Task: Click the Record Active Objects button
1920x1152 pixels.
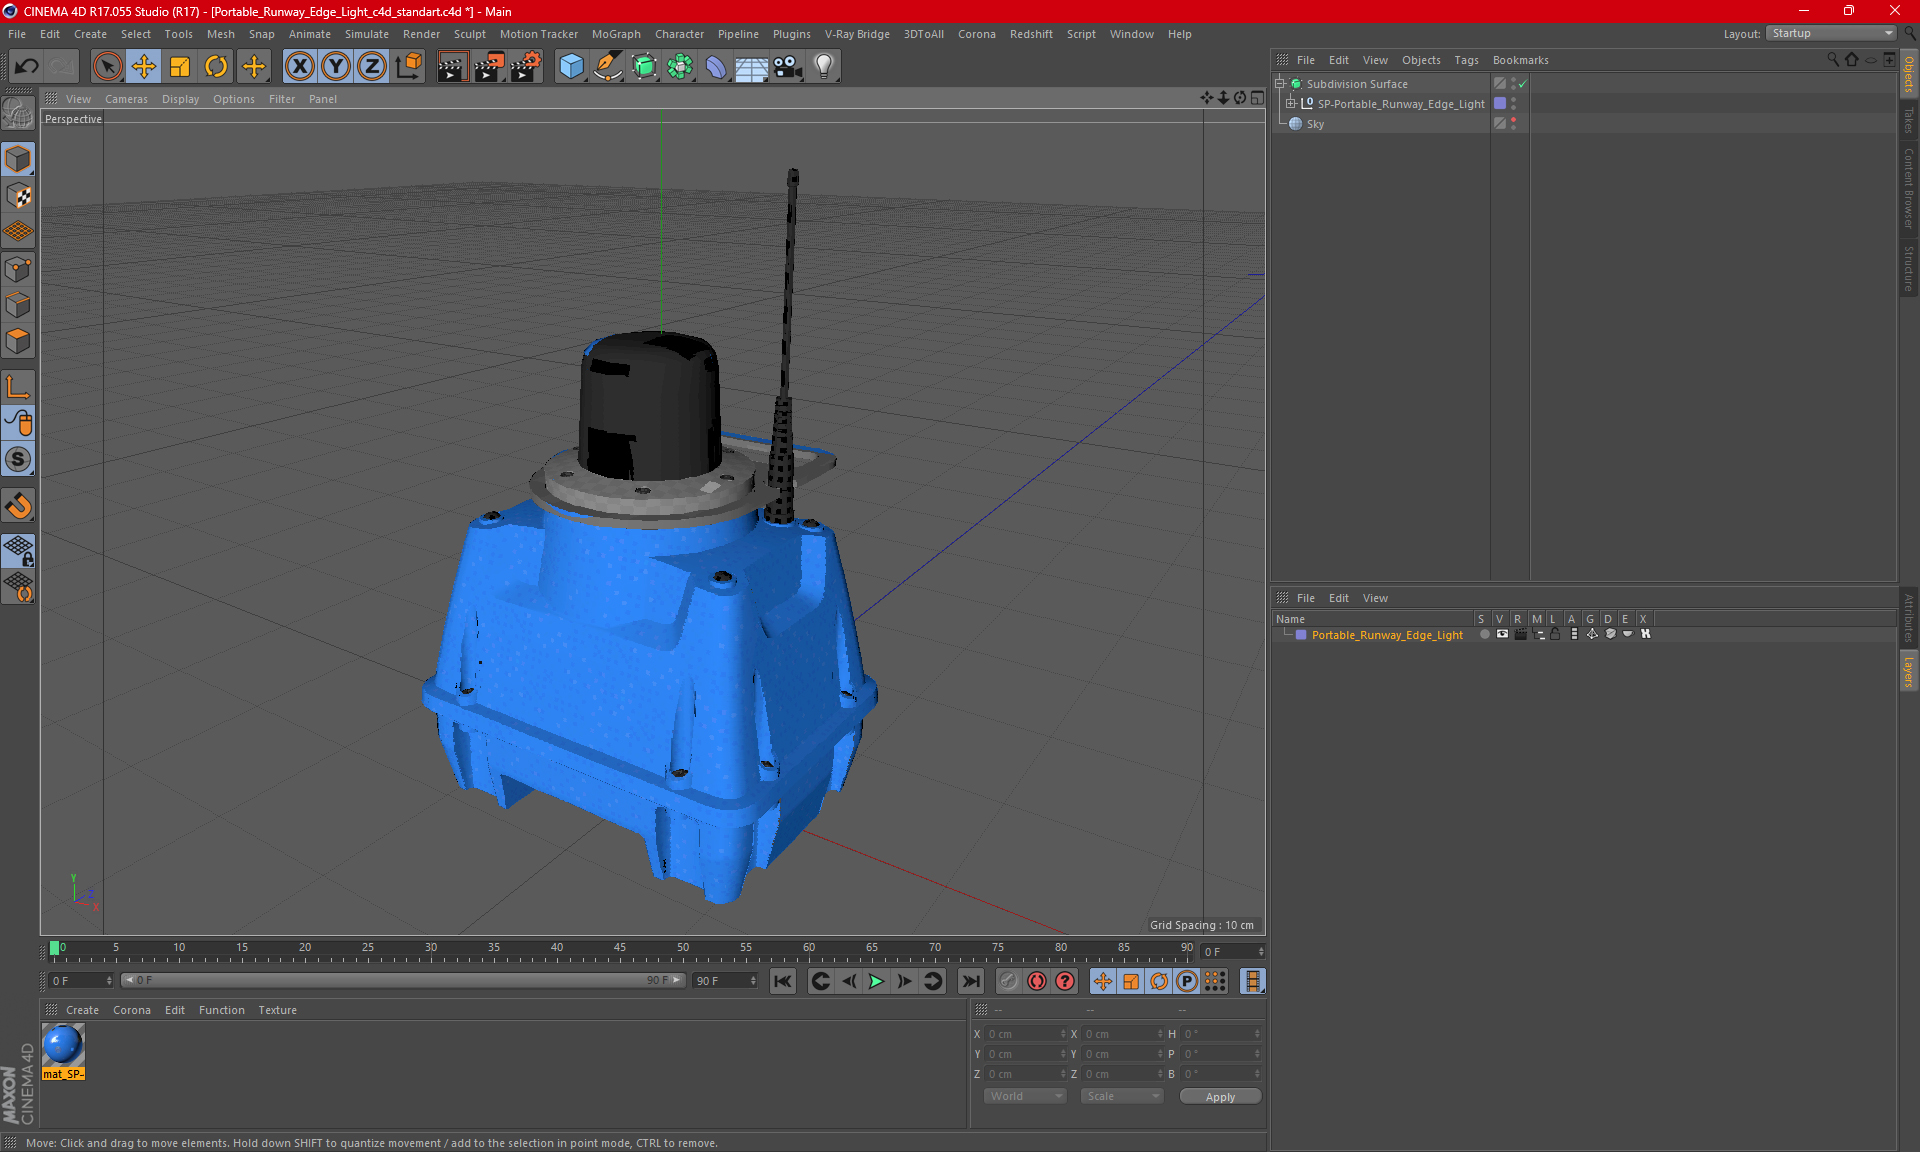Action: (x=1009, y=982)
